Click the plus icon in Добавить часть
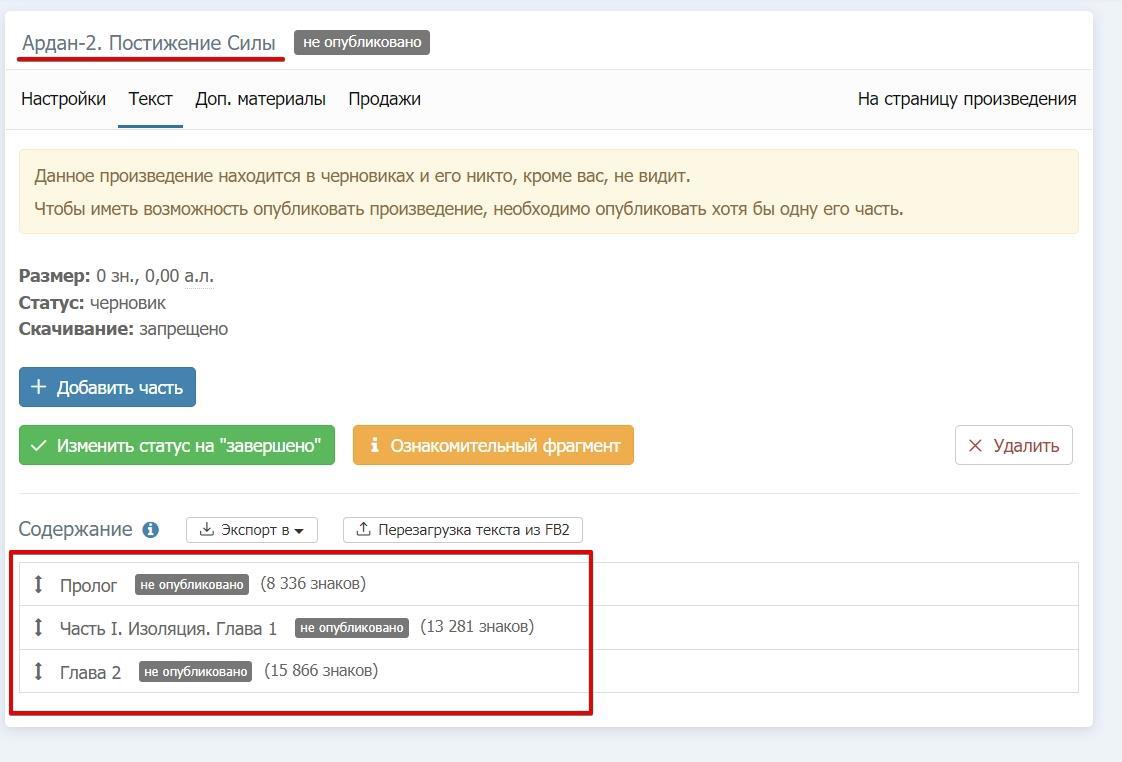 pos(39,387)
